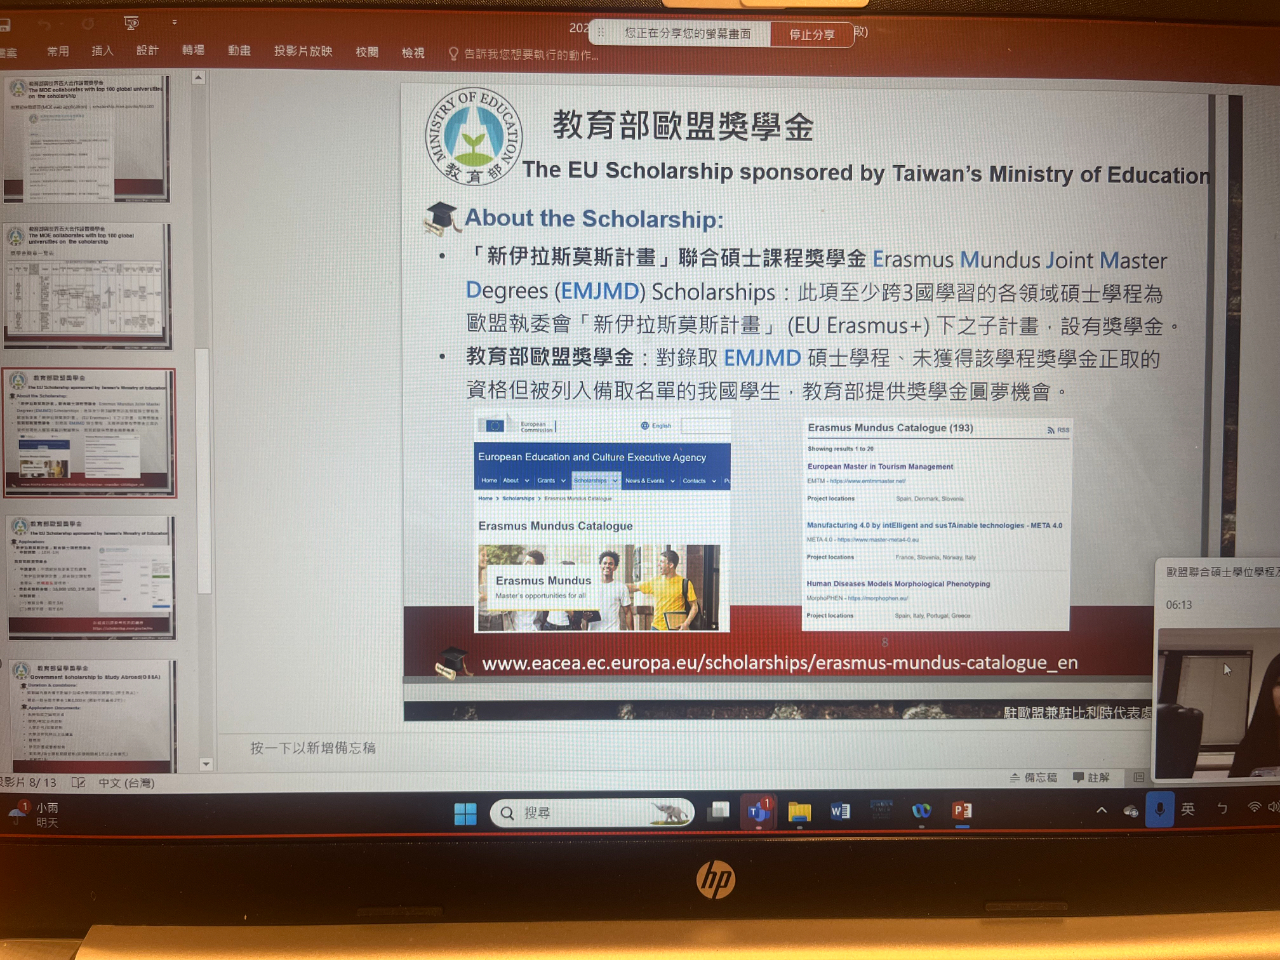Open the Word icon in the taskbar

click(840, 811)
